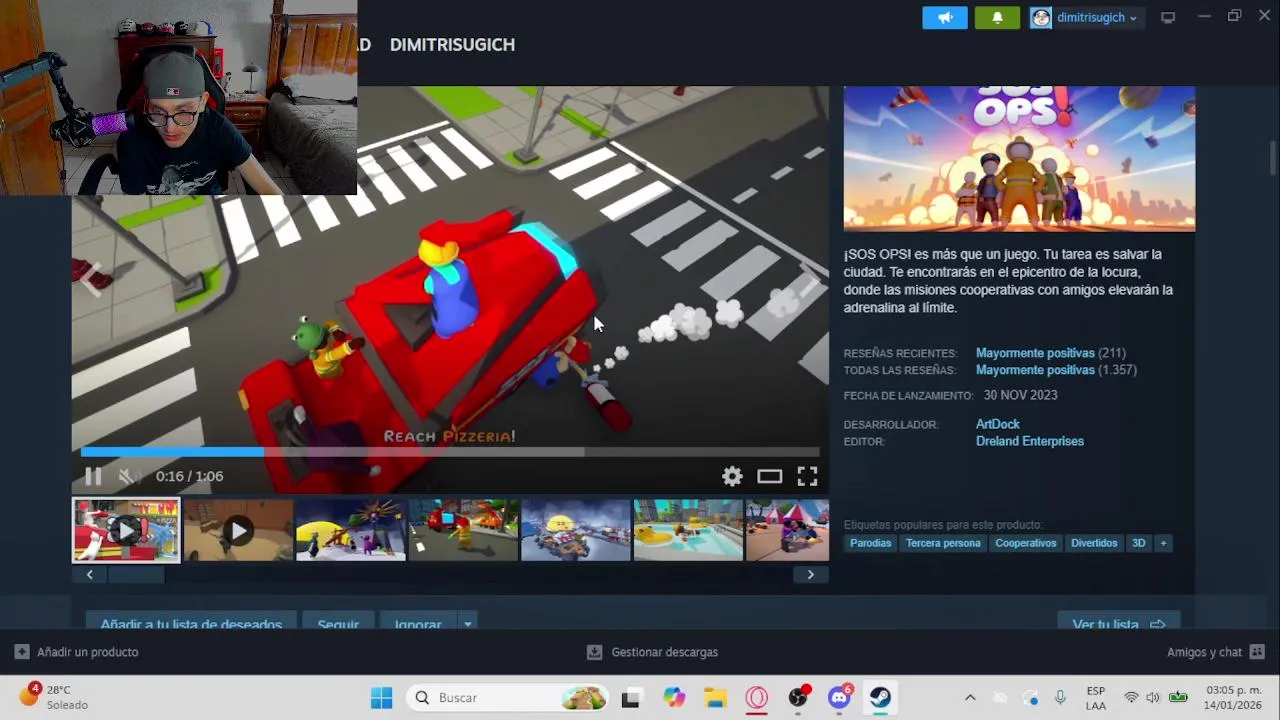The width and height of the screenshot is (1280, 720).
Task: Click the media strip scrollbar handle
Action: coord(136,575)
